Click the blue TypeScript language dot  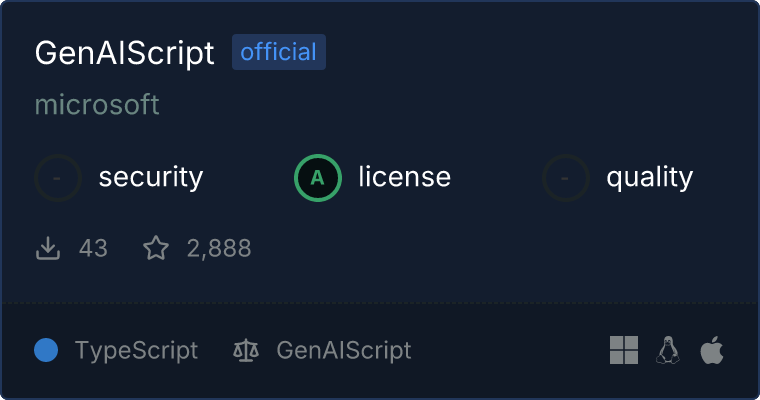pos(46,350)
